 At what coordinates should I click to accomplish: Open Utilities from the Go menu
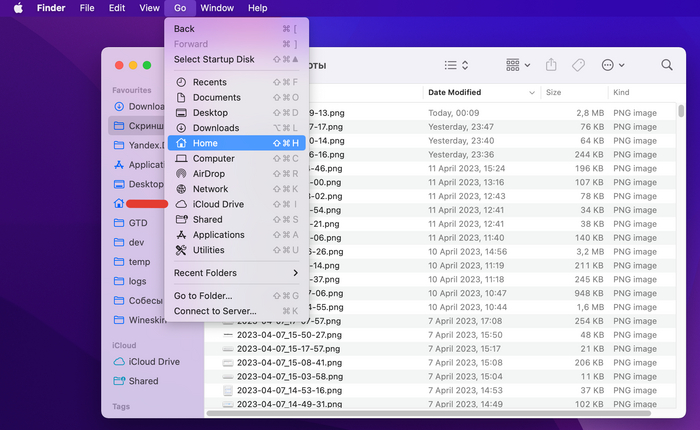[208, 250]
